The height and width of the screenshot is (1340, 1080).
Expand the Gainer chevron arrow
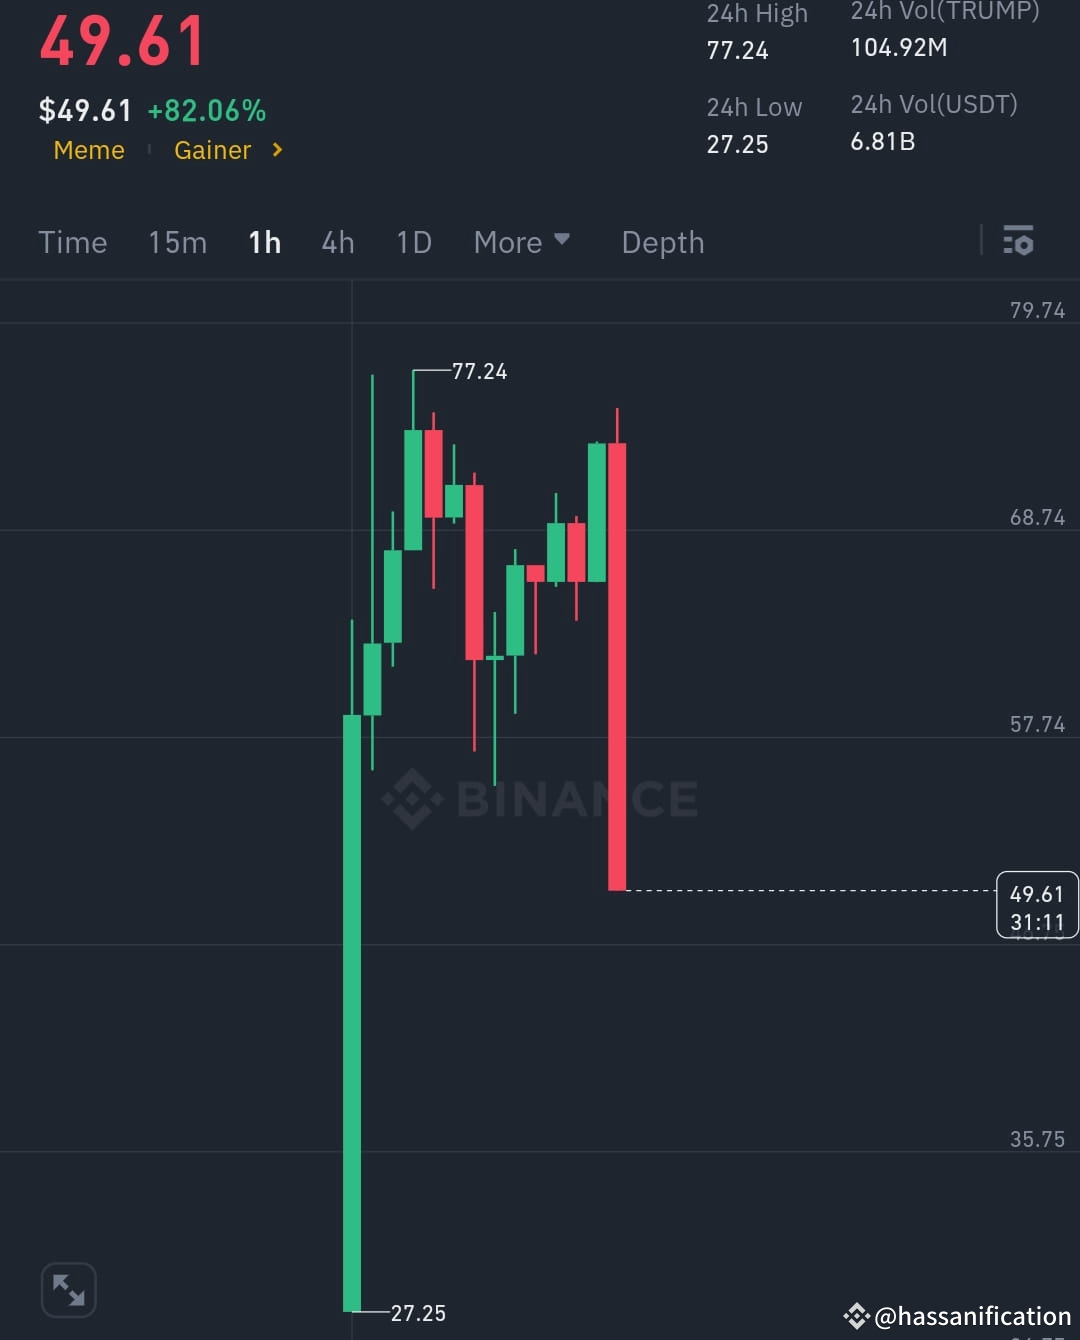point(277,150)
